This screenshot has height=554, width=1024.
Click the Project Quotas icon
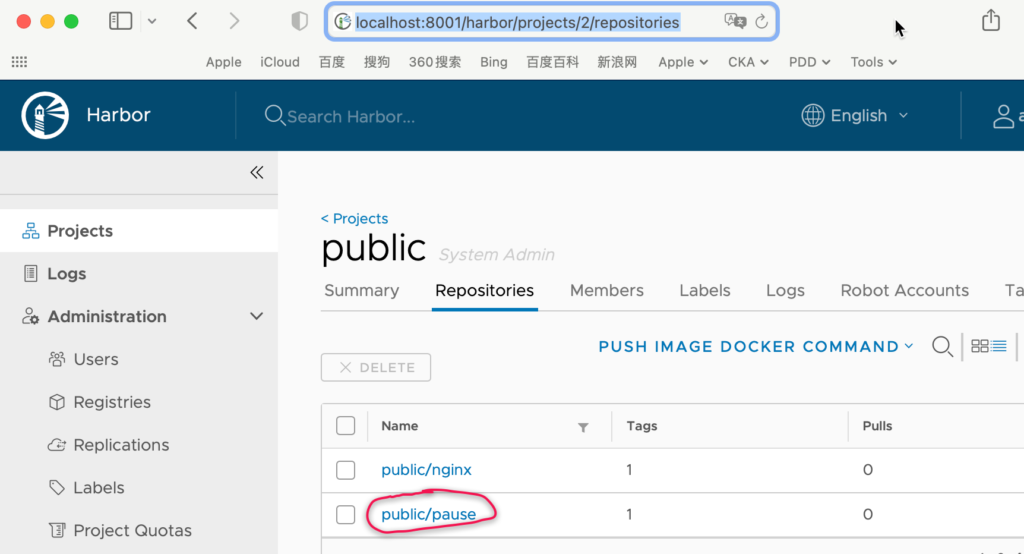point(57,530)
